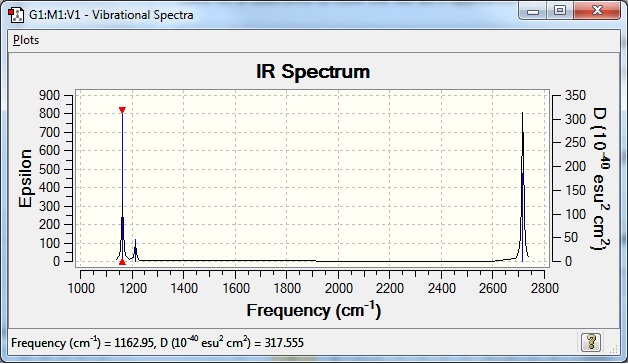Screen dimensions: 628x364
Task: Click the 150 tick label on the D axis
Action: (575, 190)
